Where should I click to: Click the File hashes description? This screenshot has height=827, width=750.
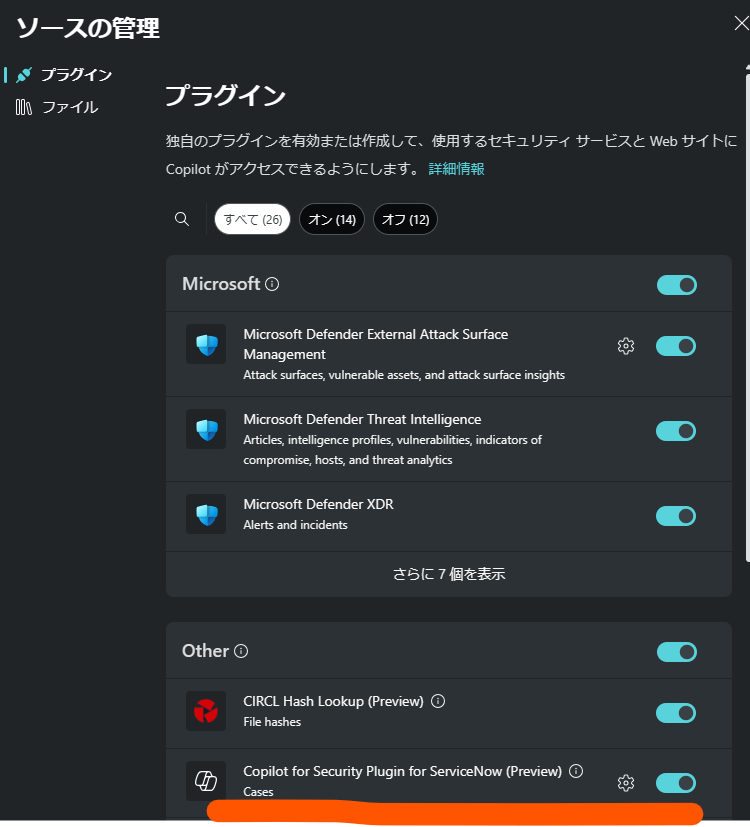click(x=272, y=722)
